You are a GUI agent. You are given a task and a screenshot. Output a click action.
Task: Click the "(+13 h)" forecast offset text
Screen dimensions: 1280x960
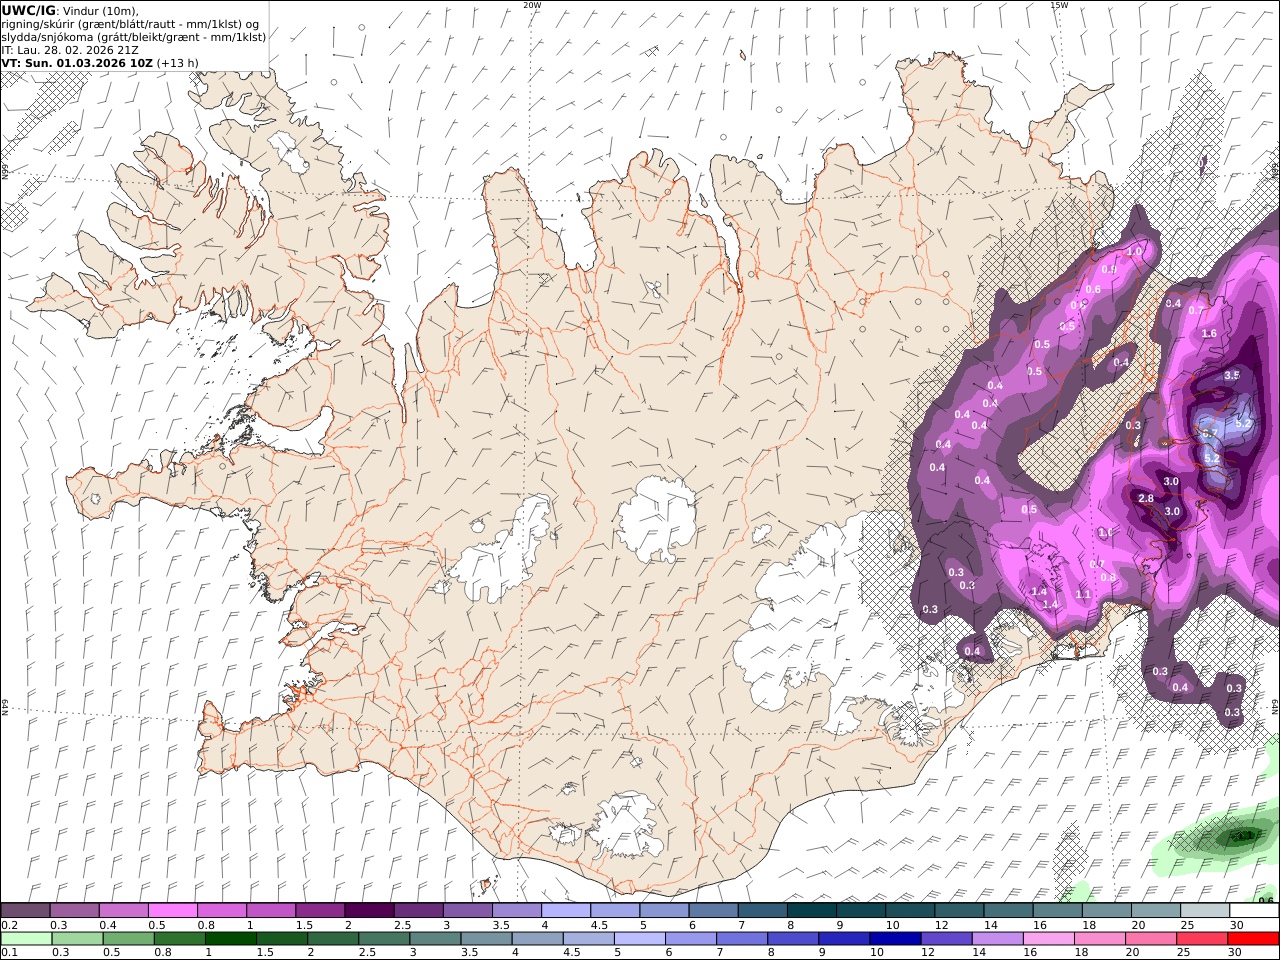(178, 62)
